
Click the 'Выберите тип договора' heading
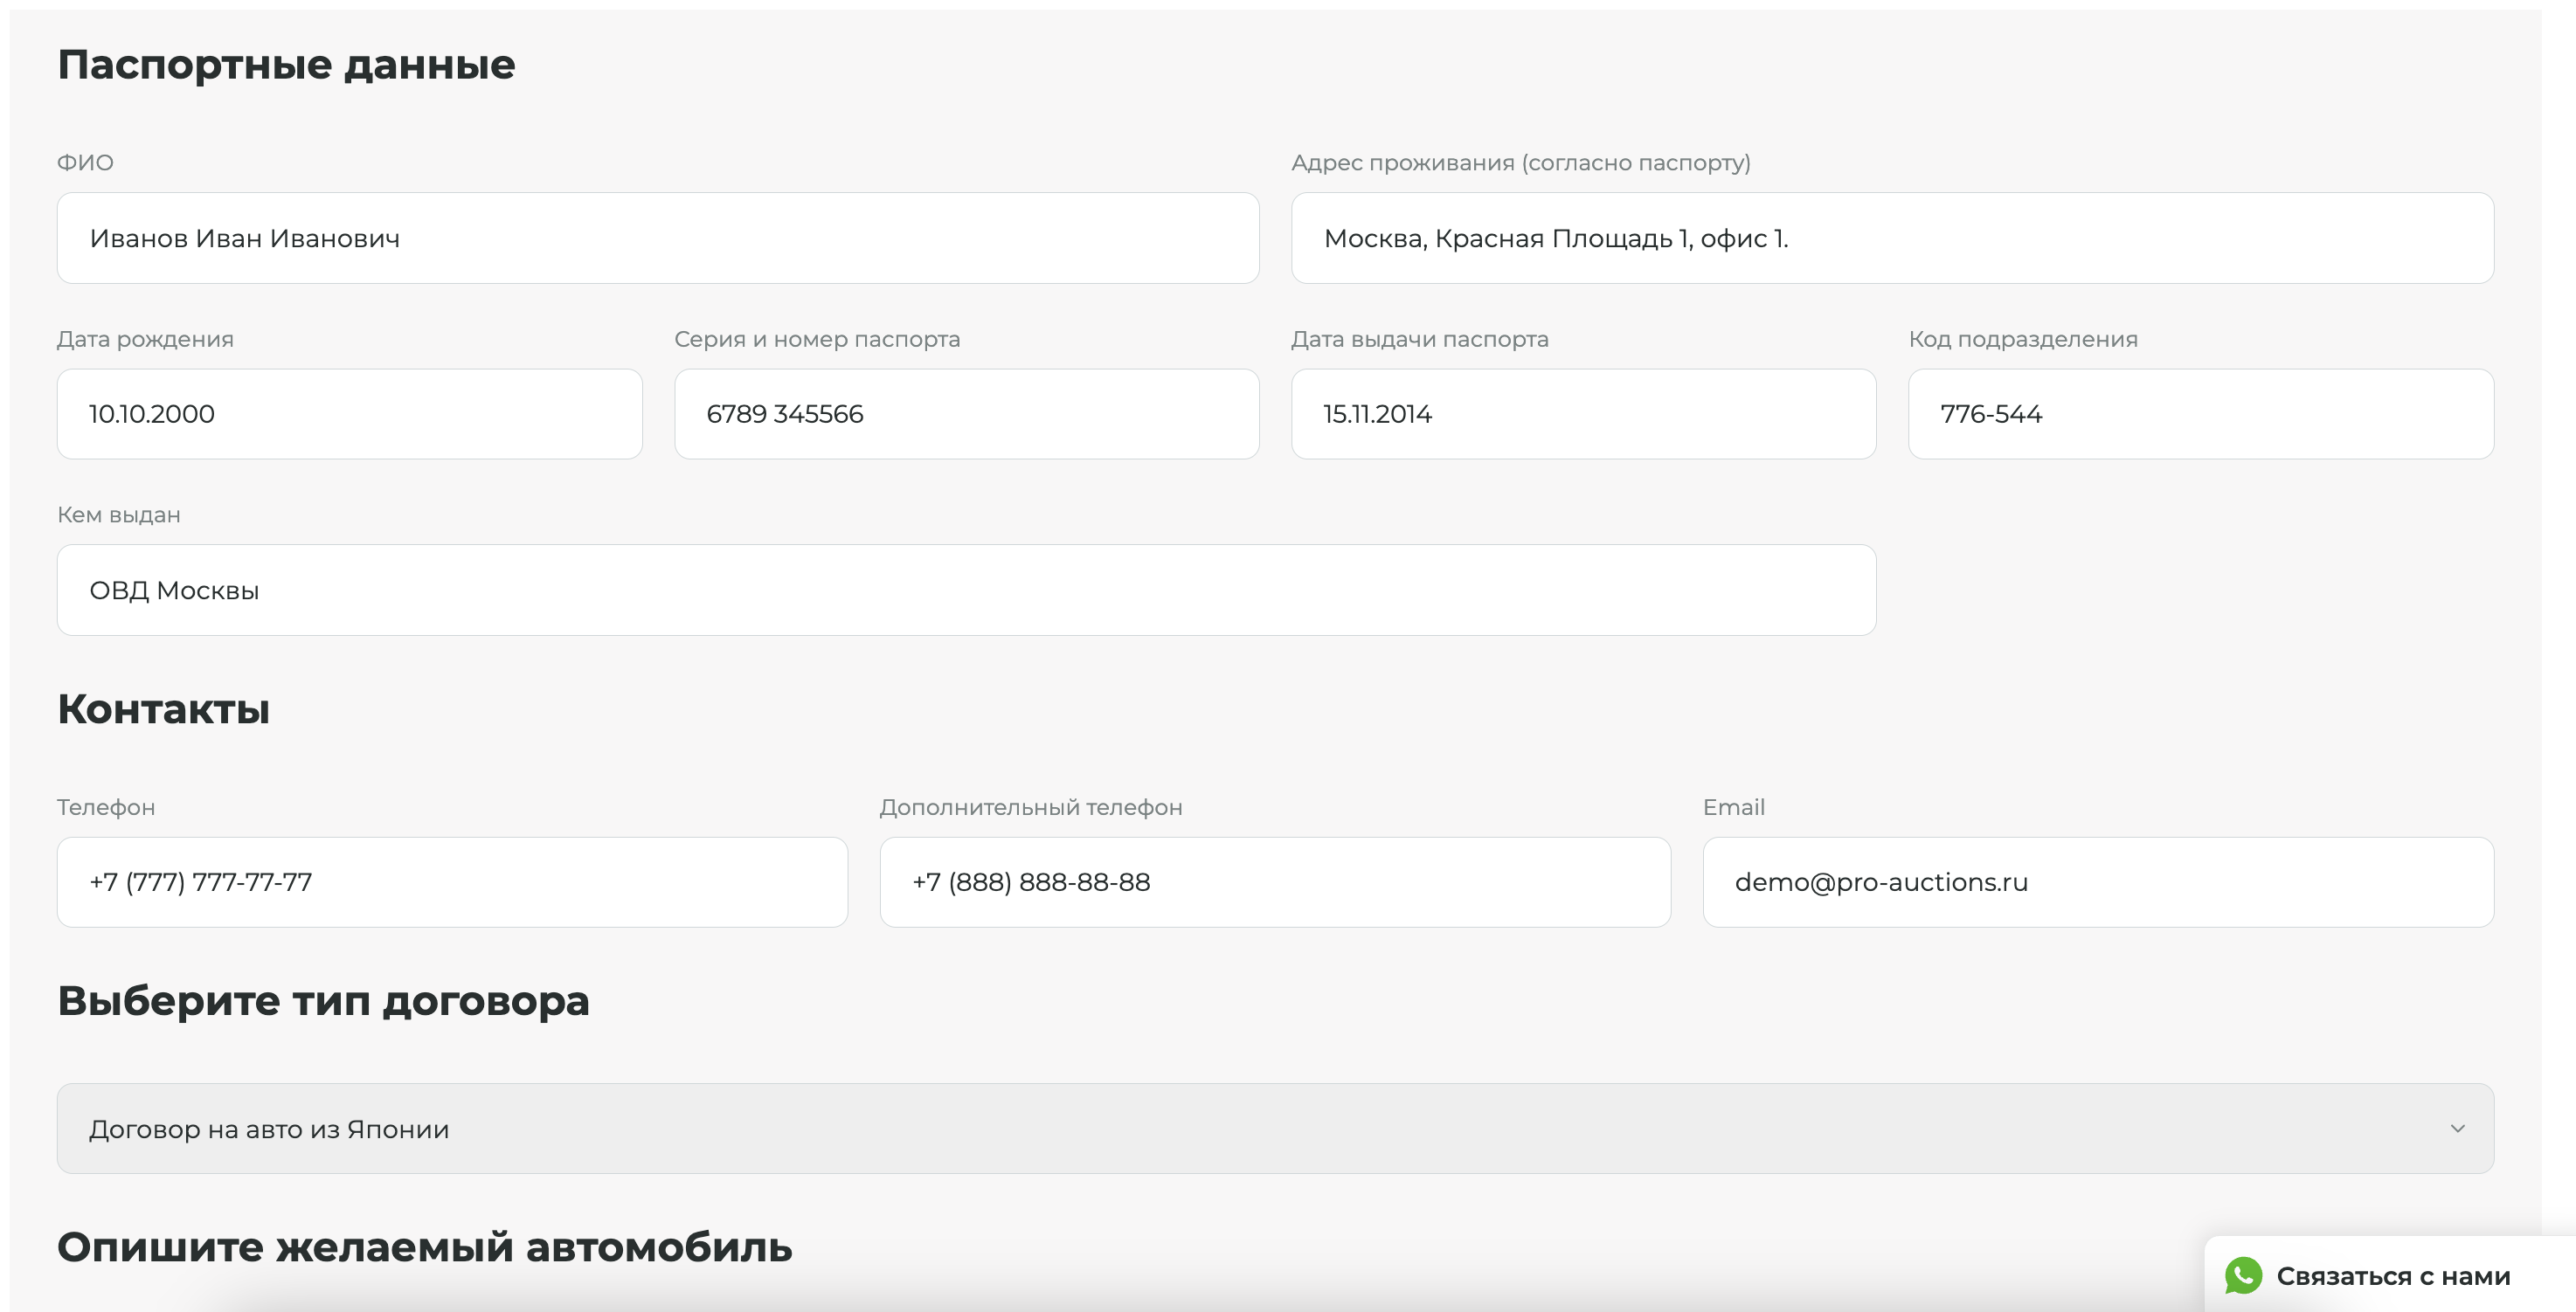(323, 1001)
